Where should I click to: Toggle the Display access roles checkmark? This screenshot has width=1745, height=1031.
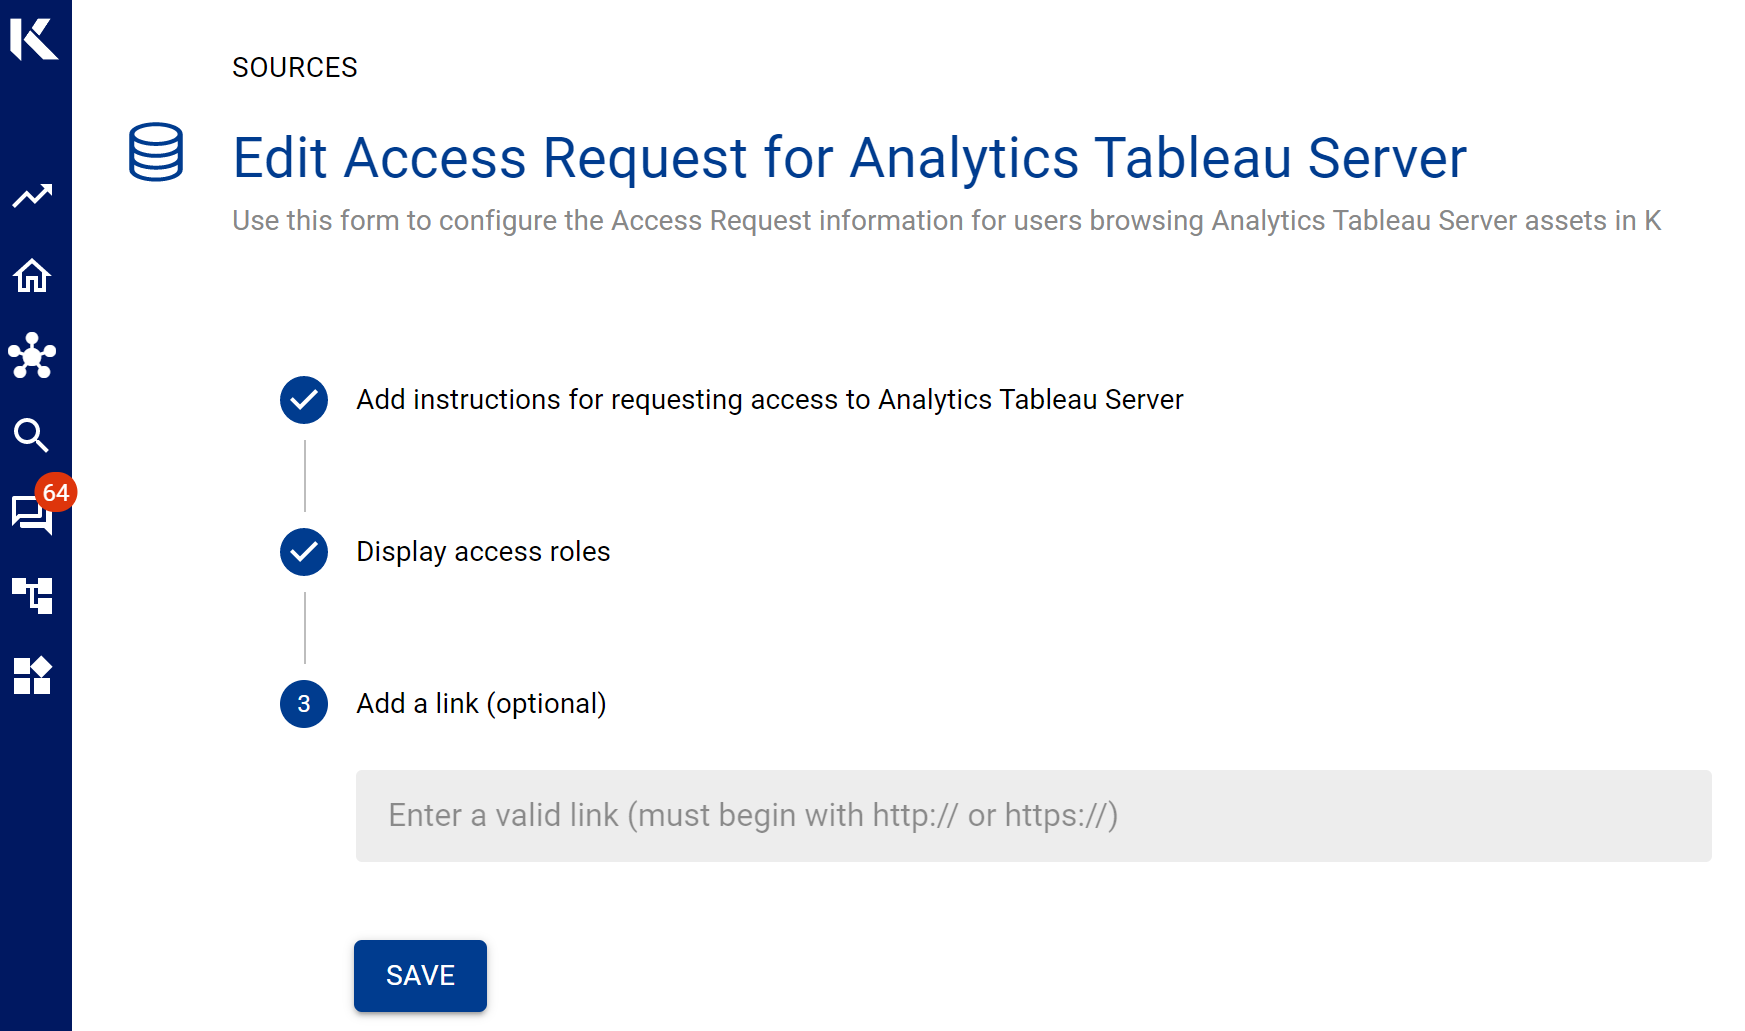point(303,552)
